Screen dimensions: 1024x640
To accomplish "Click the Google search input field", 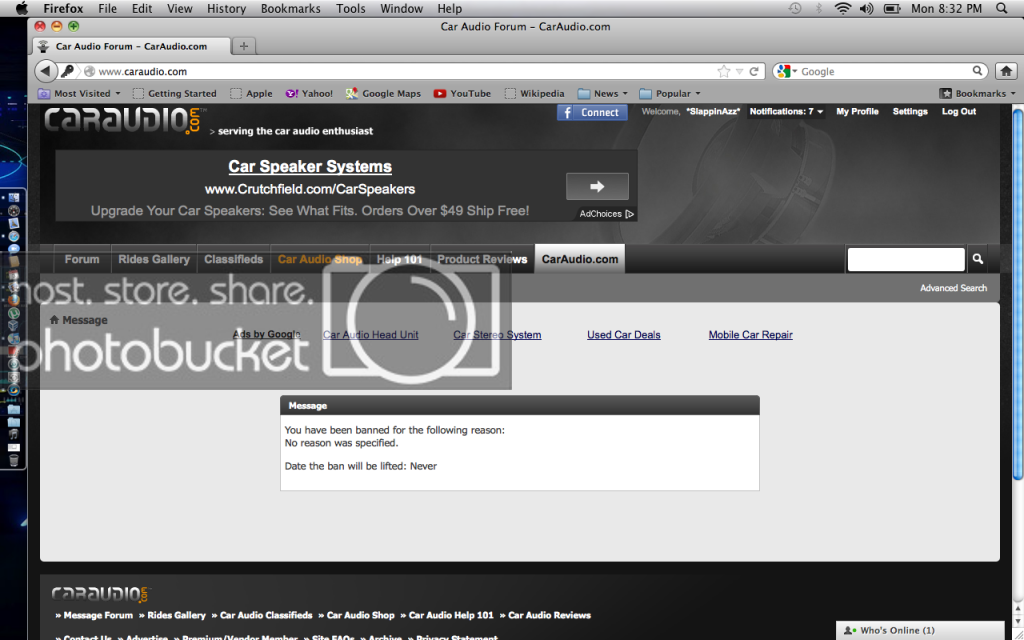I will [886, 71].
